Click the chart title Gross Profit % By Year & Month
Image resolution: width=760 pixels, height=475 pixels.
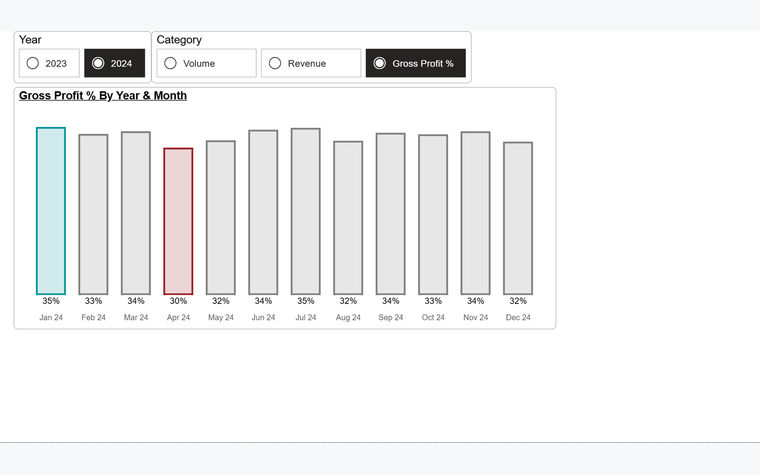103,95
